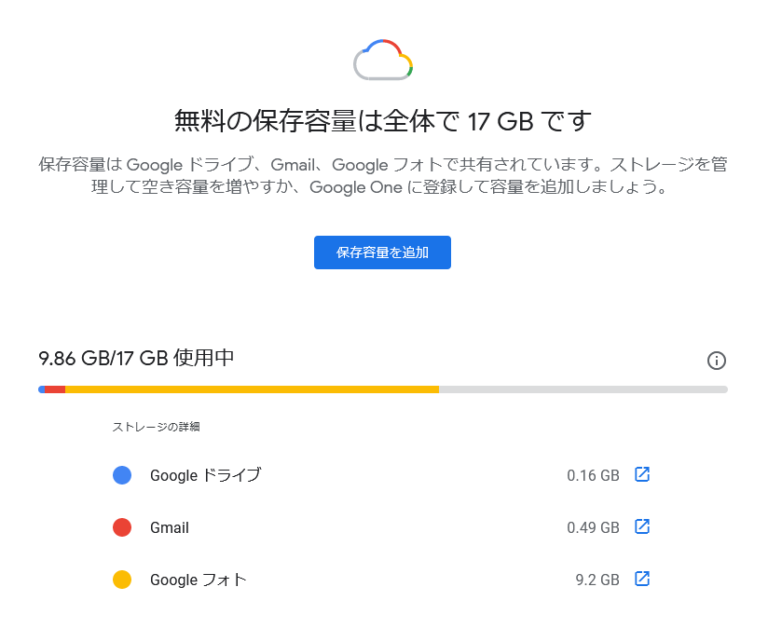Select the Gmail storage label

[x=169, y=527]
